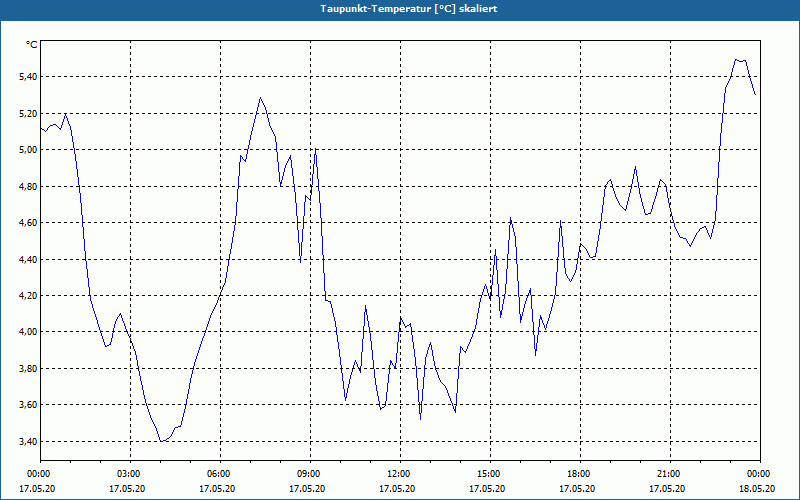Click the 03:00 time axis label
Screen dimensions: 800x500
(131, 474)
